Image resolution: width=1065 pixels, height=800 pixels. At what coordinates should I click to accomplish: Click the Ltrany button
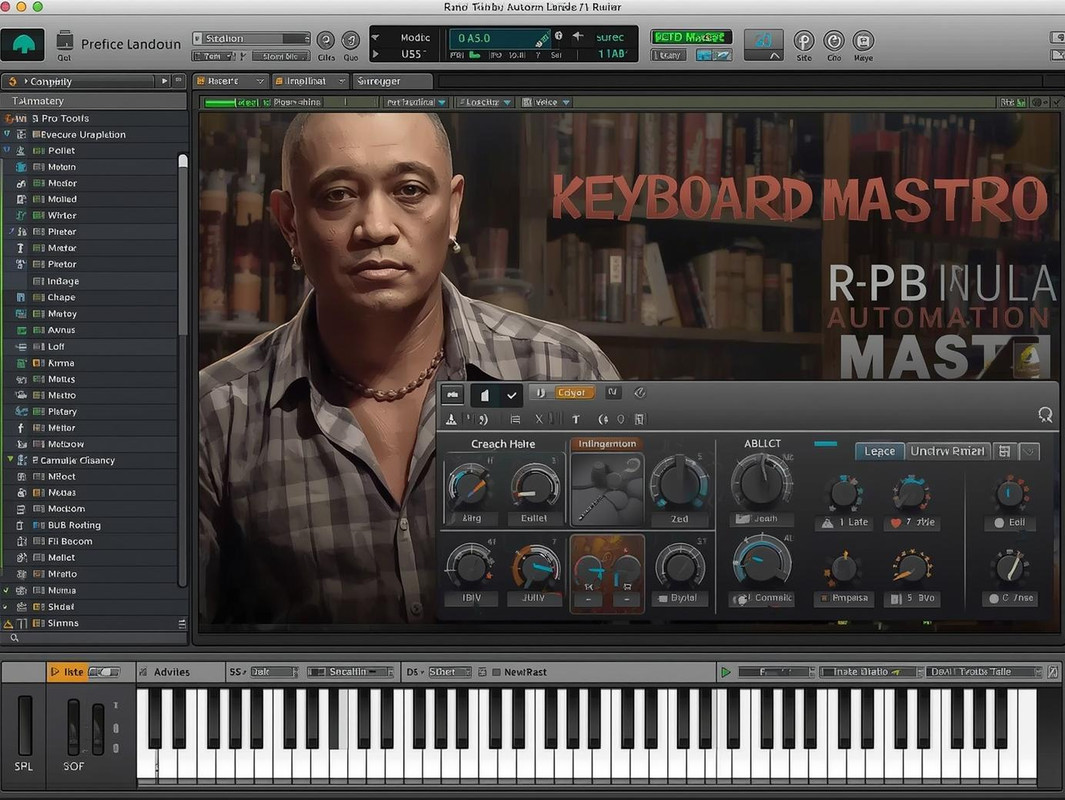[669, 55]
